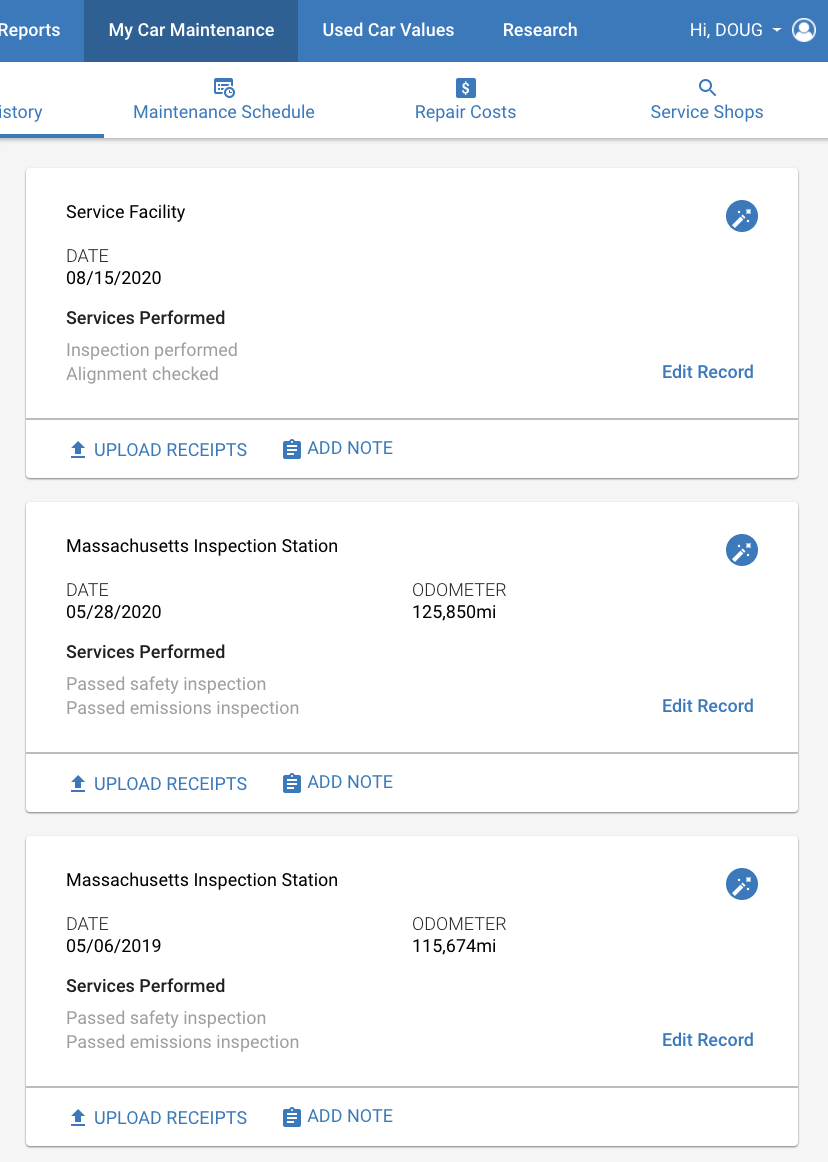Edit Record for 08/15/2020 service

[x=707, y=372]
